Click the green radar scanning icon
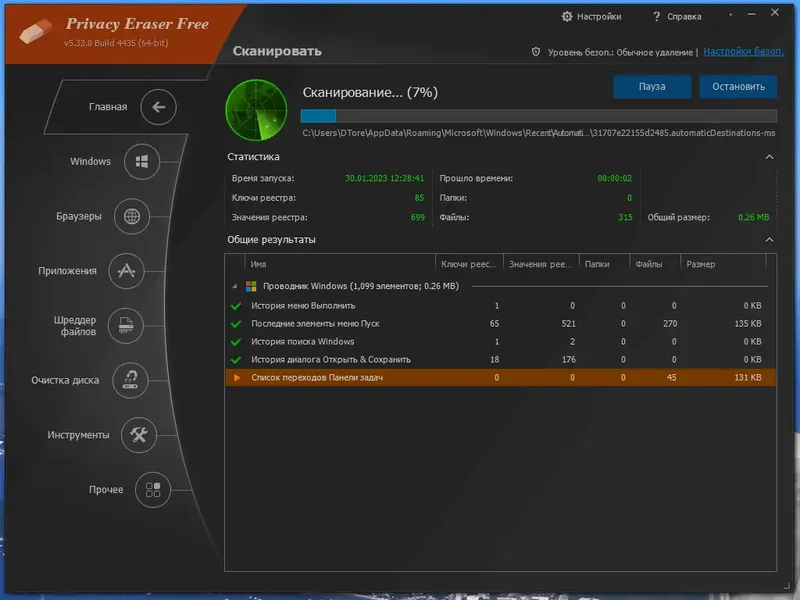This screenshot has height=600, width=800. [256, 110]
